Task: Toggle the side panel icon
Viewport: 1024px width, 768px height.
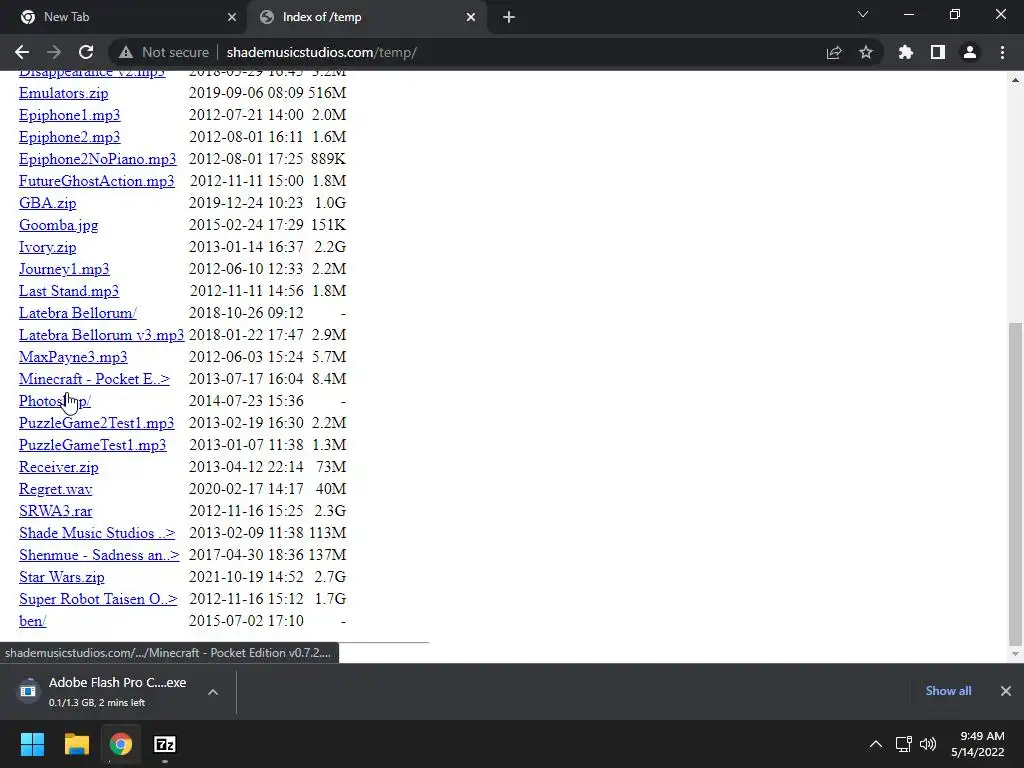Action: click(x=938, y=52)
